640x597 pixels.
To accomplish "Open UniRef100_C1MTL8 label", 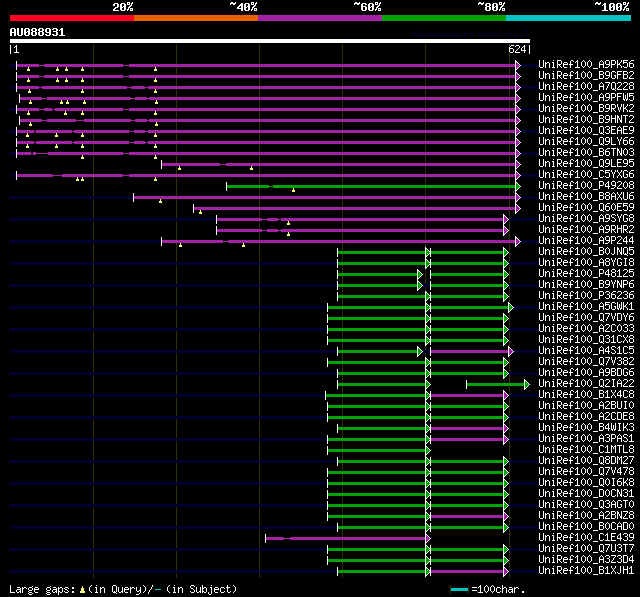I will (586, 450).
